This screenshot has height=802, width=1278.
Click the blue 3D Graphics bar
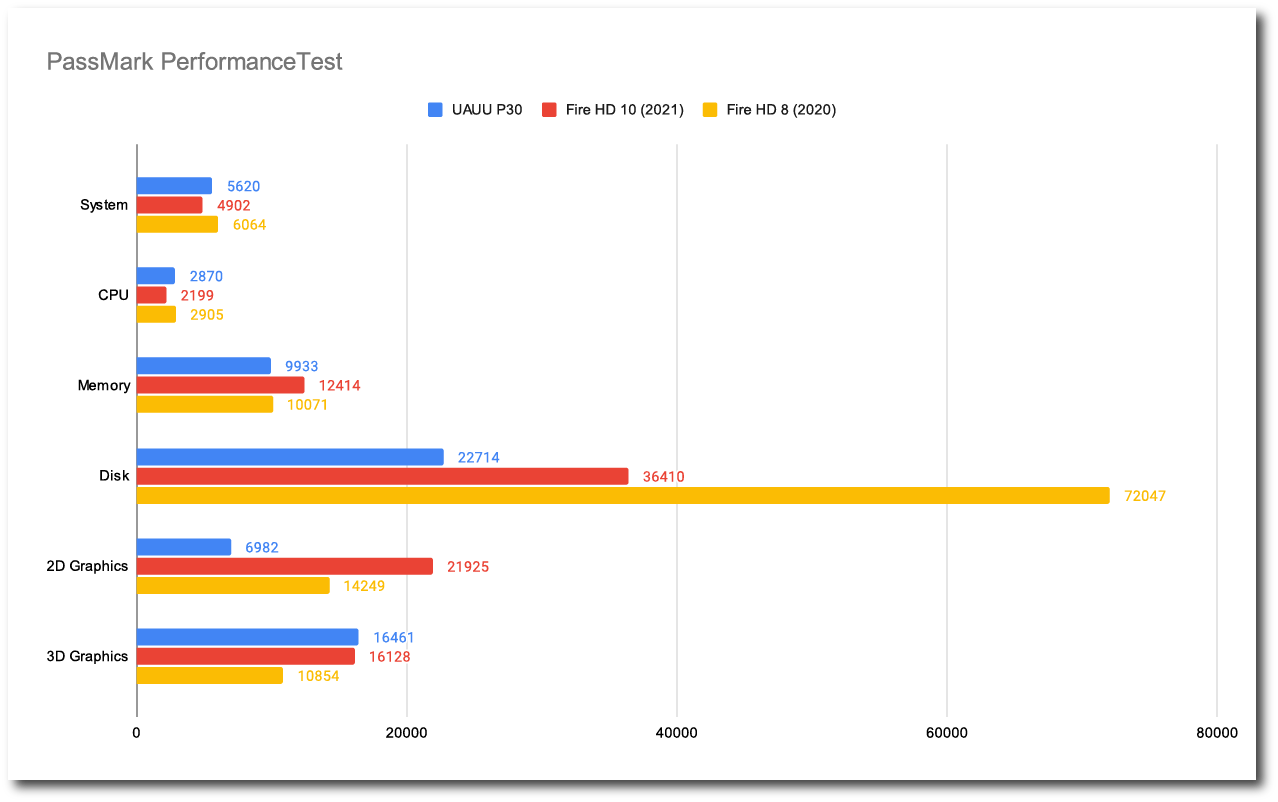pyautogui.click(x=247, y=637)
